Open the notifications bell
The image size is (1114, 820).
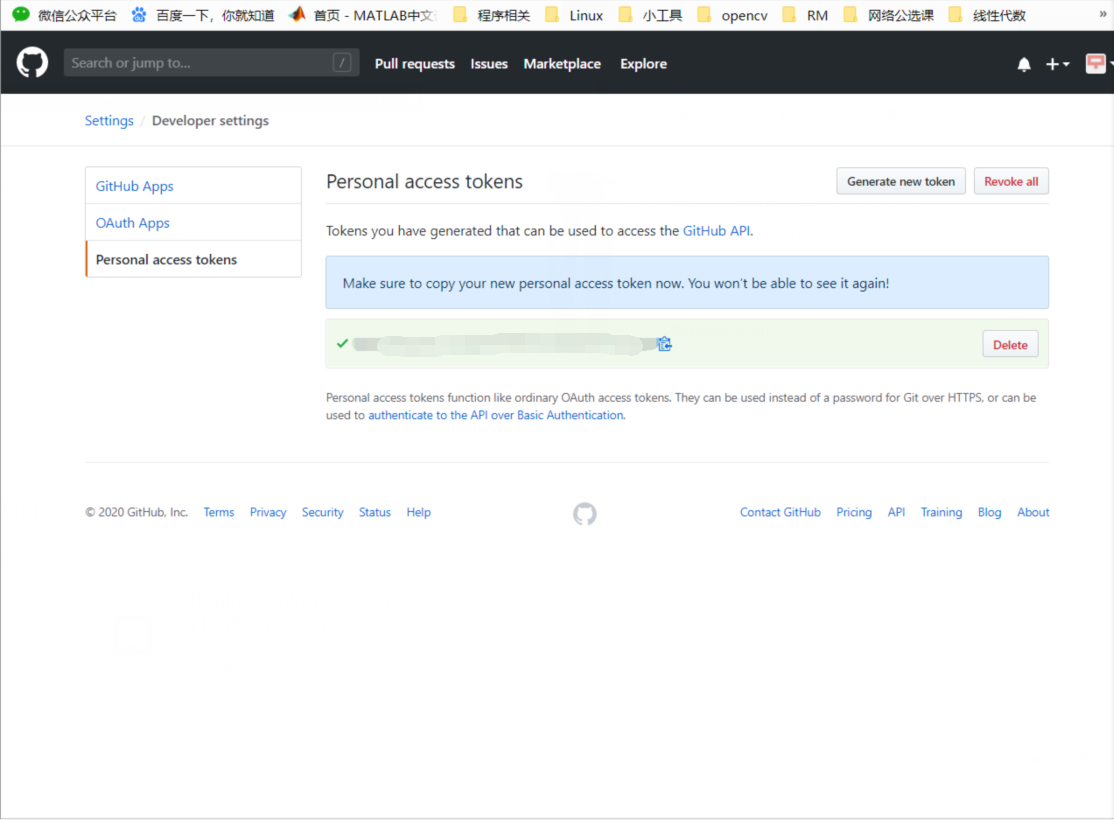pos(1024,65)
